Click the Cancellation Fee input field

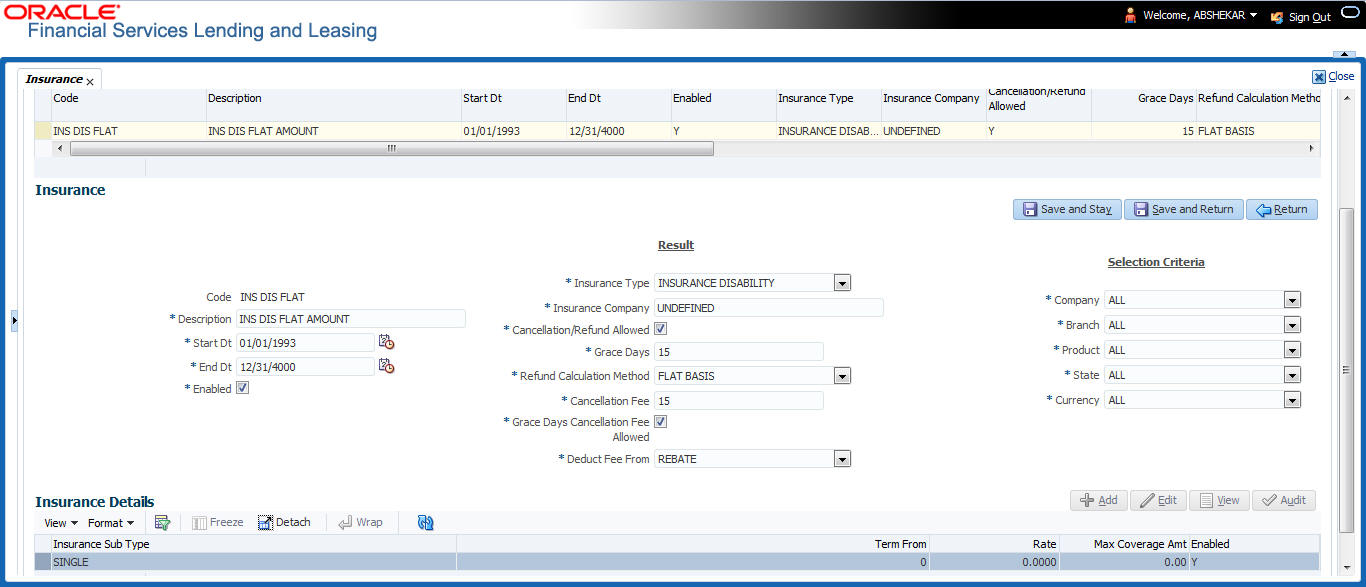pyautogui.click(x=738, y=401)
